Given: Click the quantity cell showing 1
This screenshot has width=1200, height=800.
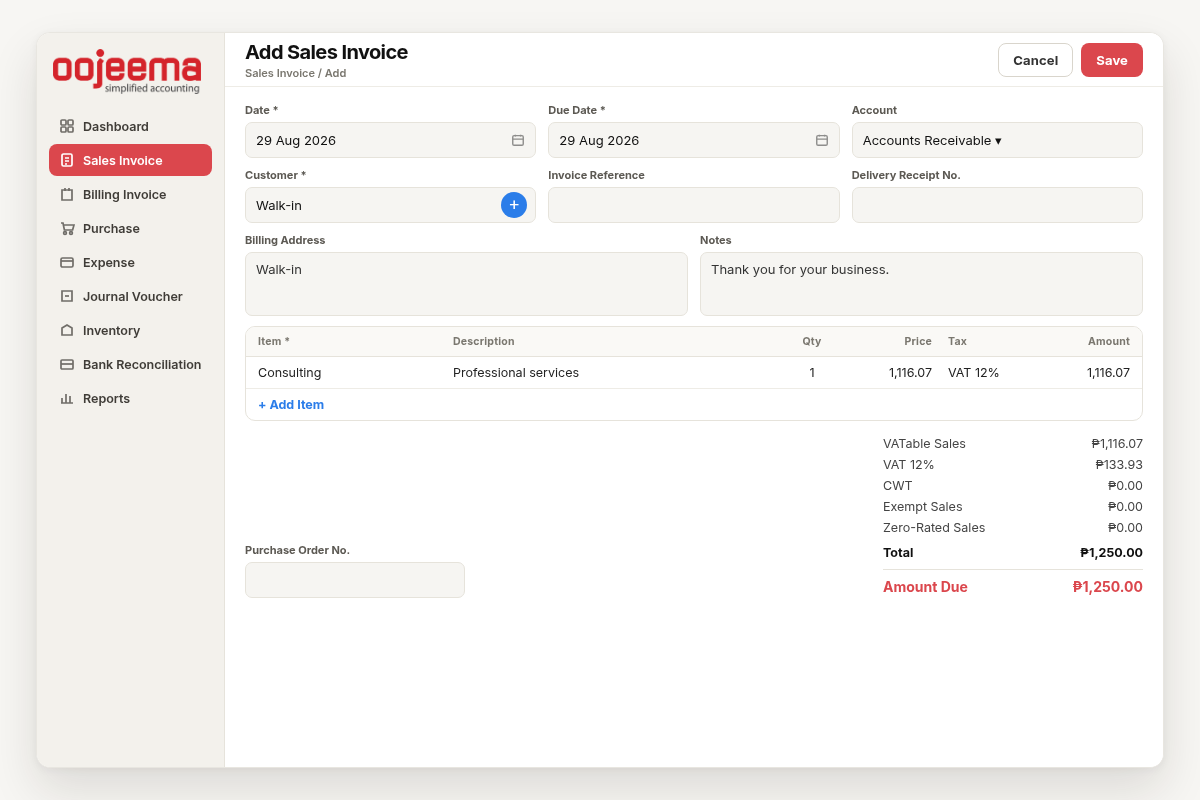Looking at the screenshot, I should click(x=812, y=373).
